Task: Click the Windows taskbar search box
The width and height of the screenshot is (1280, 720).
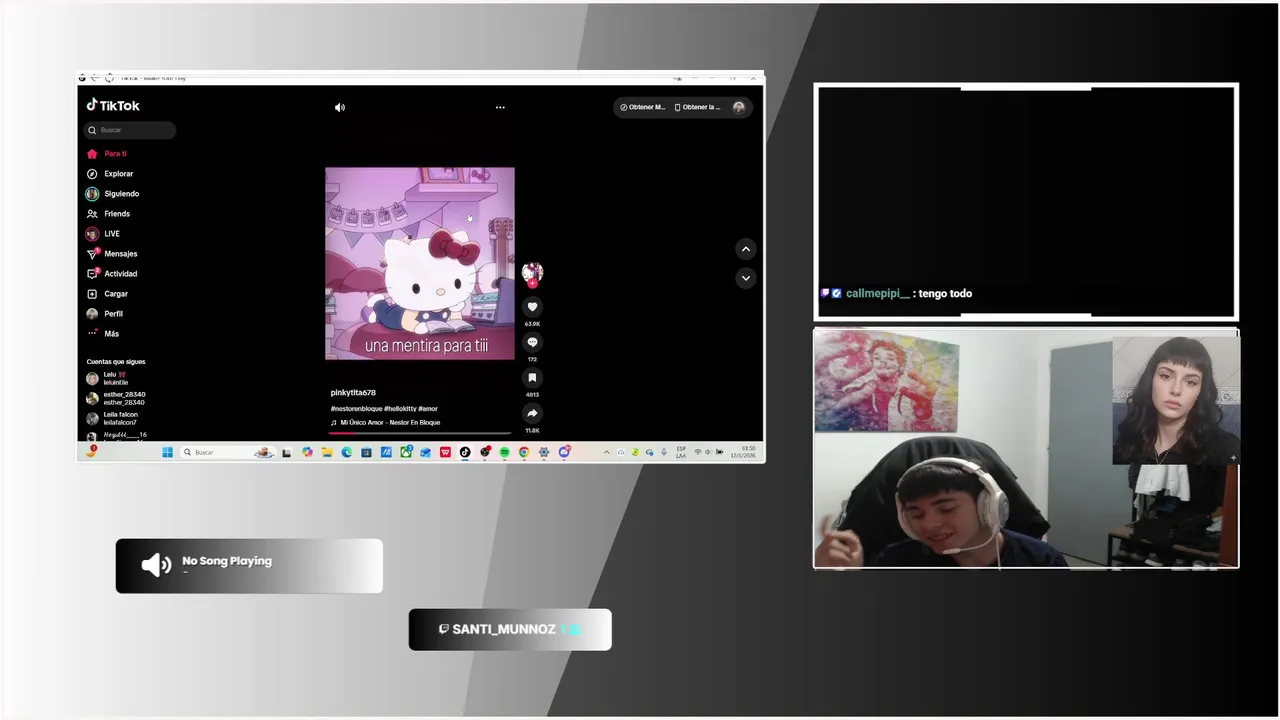Action: (x=228, y=452)
